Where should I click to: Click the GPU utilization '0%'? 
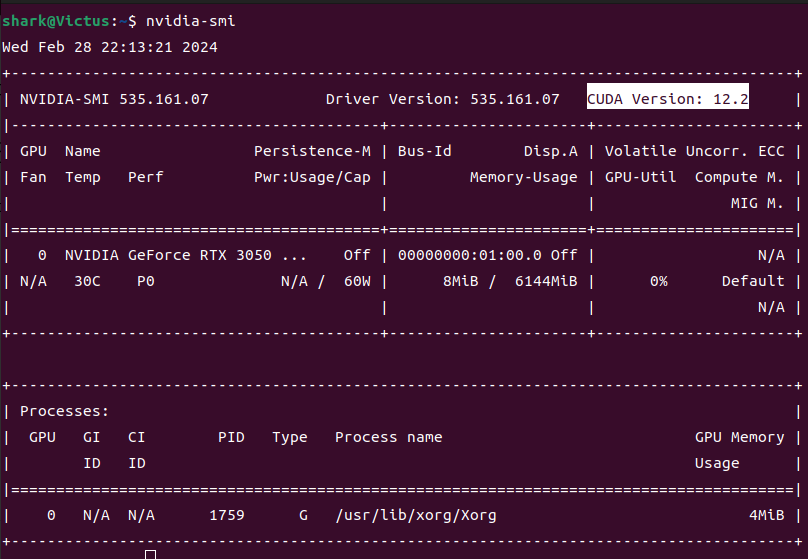point(659,281)
